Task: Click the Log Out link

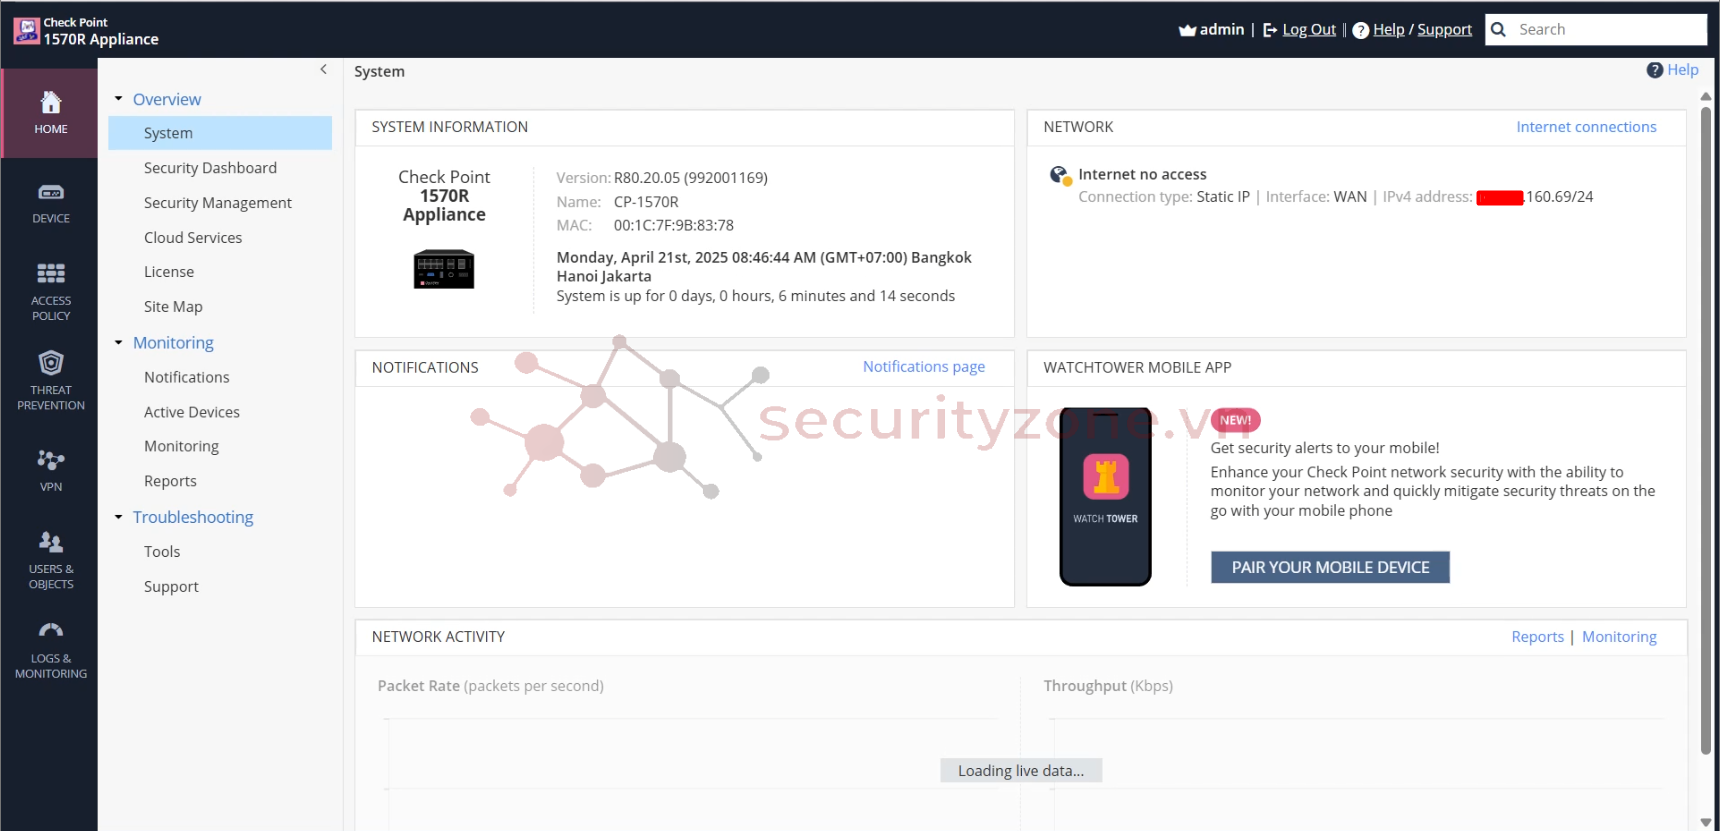Action: (x=1309, y=30)
